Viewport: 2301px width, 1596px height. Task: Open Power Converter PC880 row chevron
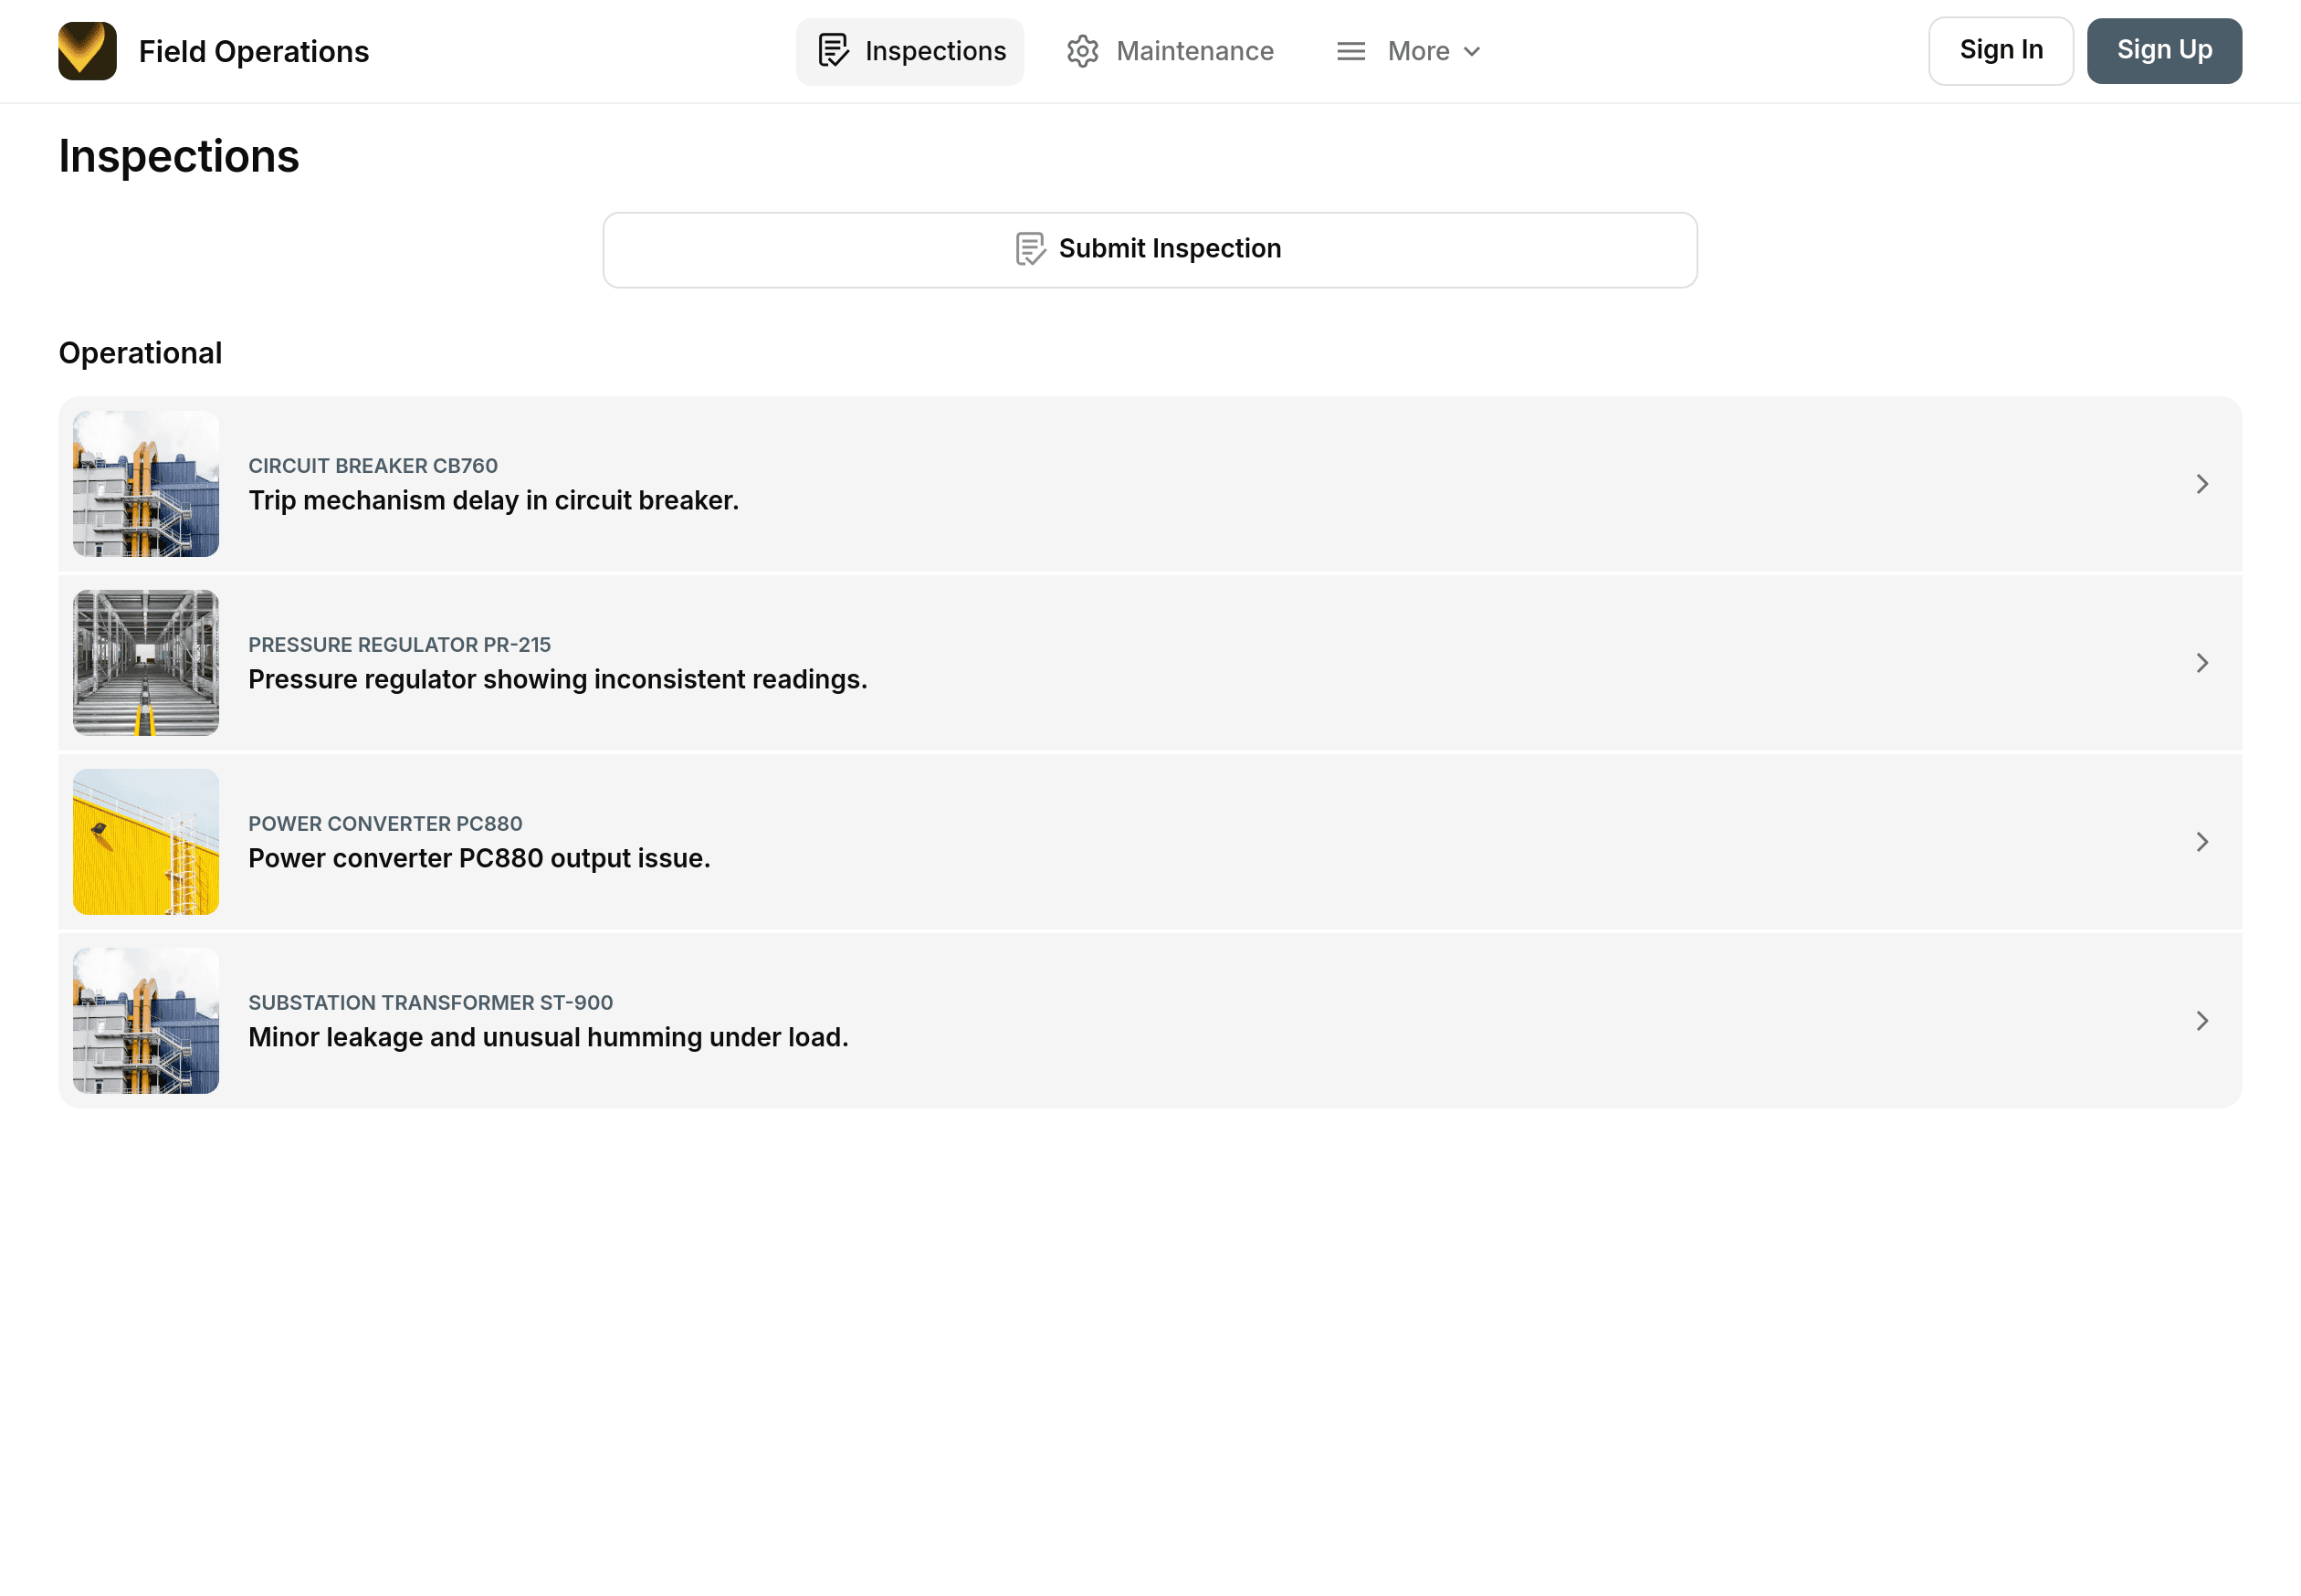click(x=2202, y=842)
